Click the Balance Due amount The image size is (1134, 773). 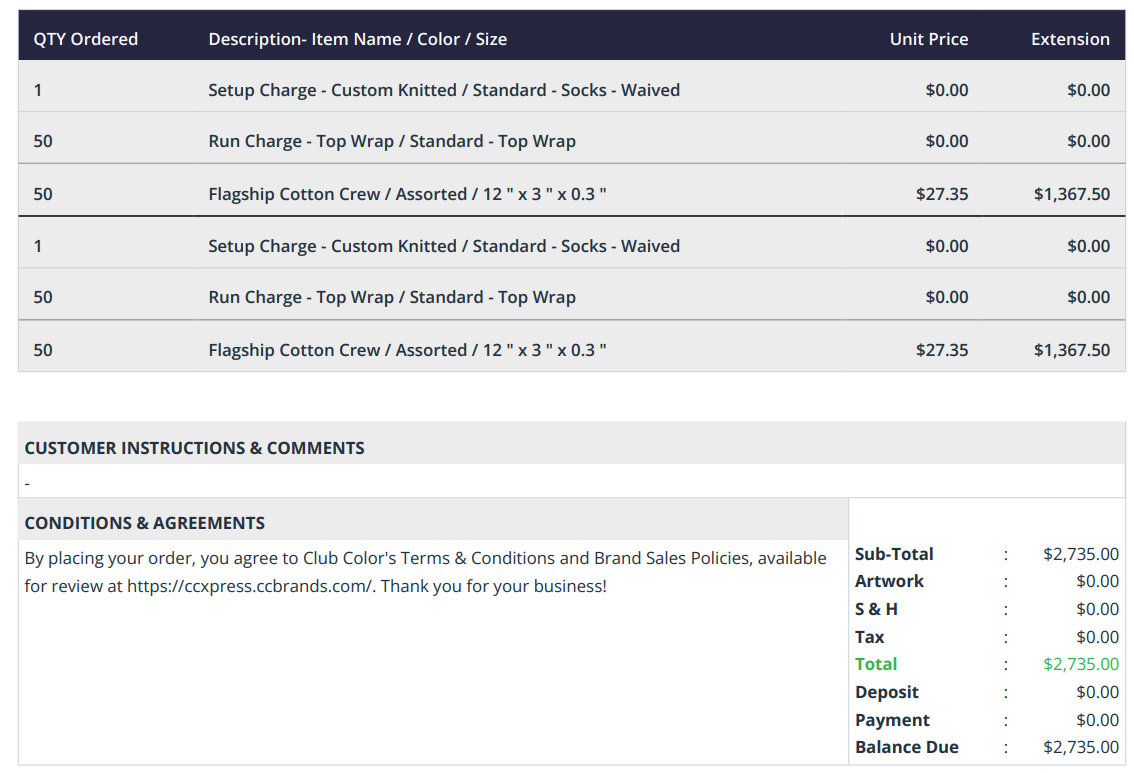pyautogui.click(x=1080, y=748)
